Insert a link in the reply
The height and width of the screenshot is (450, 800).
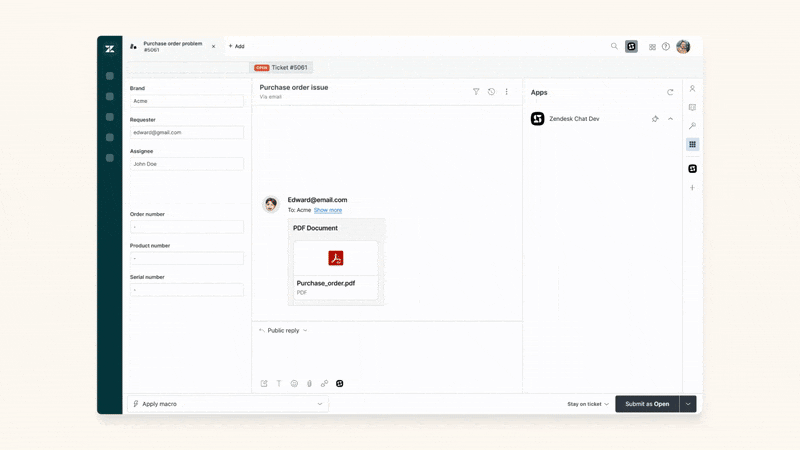[x=324, y=384]
